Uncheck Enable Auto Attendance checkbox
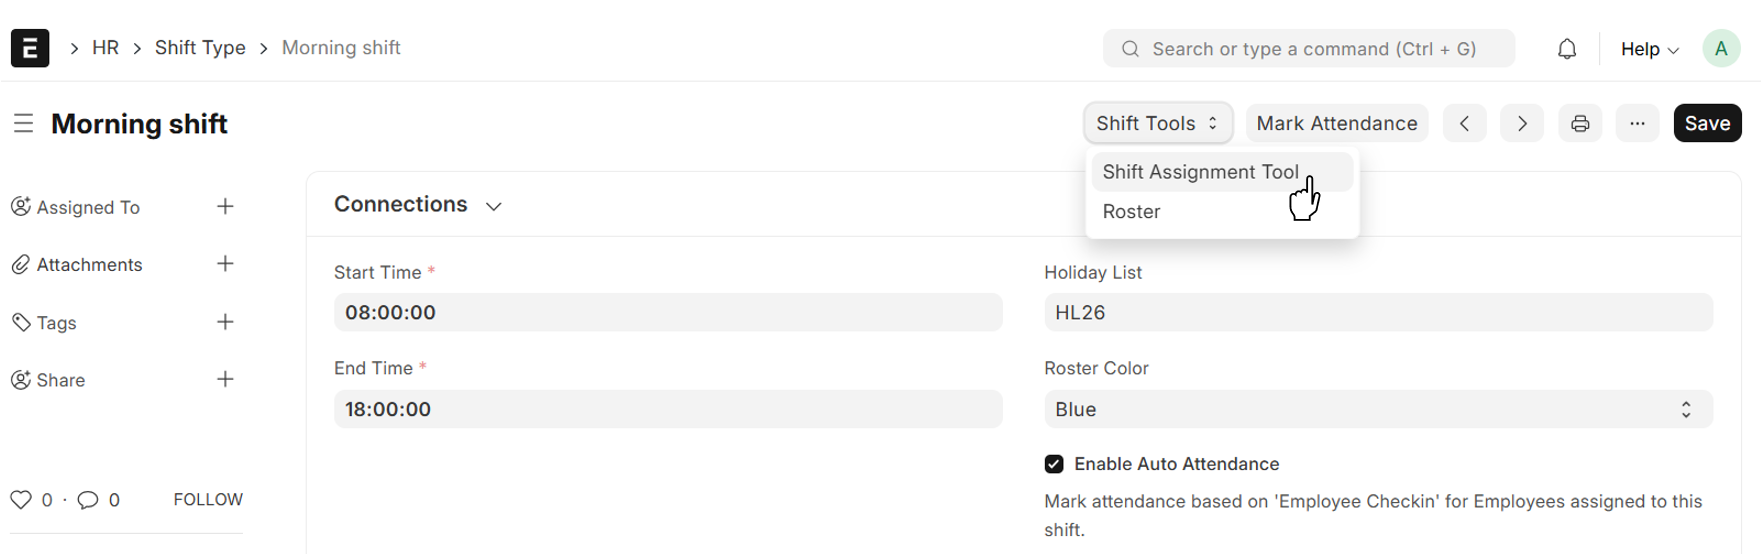1761x554 pixels. (x=1054, y=464)
